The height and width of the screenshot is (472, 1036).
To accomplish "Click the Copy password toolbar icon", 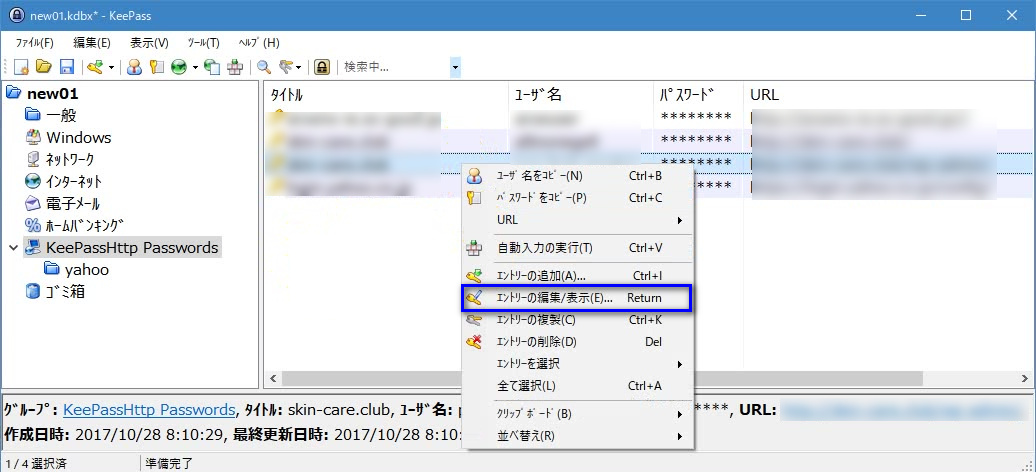I will click(x=156, y=67).
